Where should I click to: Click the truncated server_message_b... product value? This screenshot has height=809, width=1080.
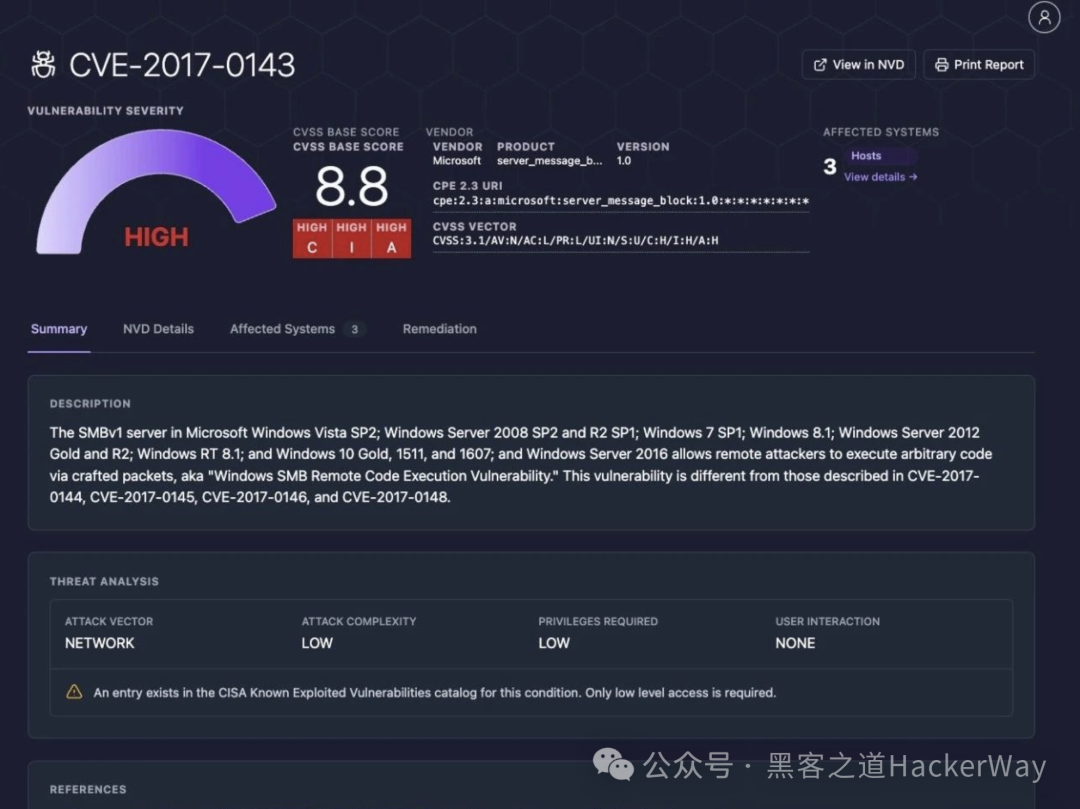(x=550, y=160)
